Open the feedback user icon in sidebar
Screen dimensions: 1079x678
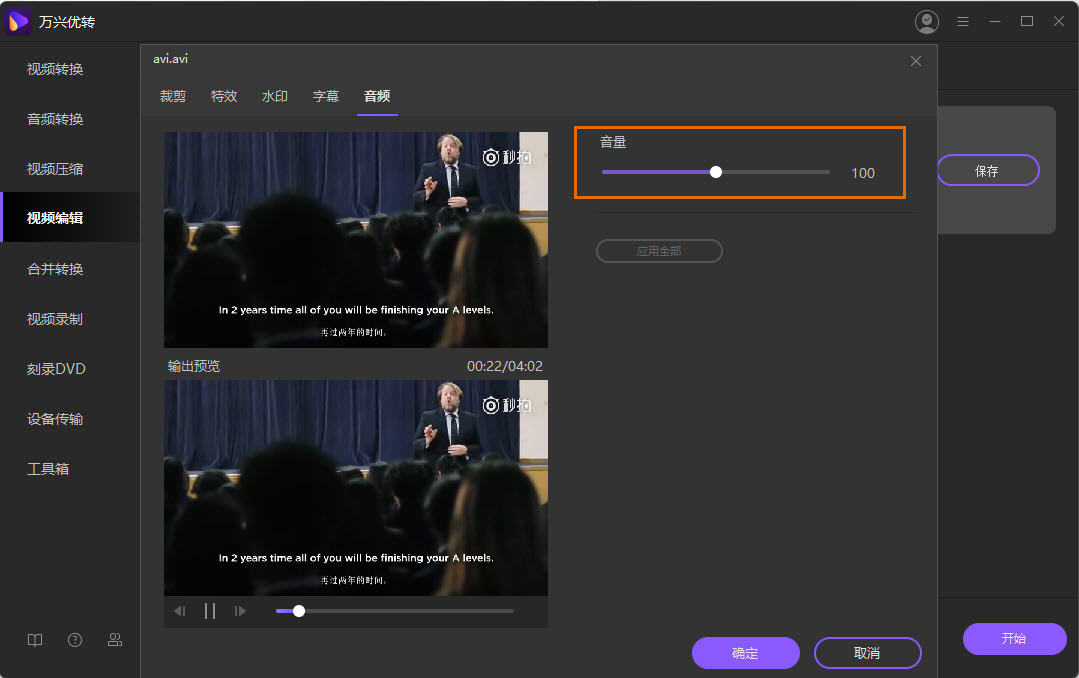(x=115, y=640)
